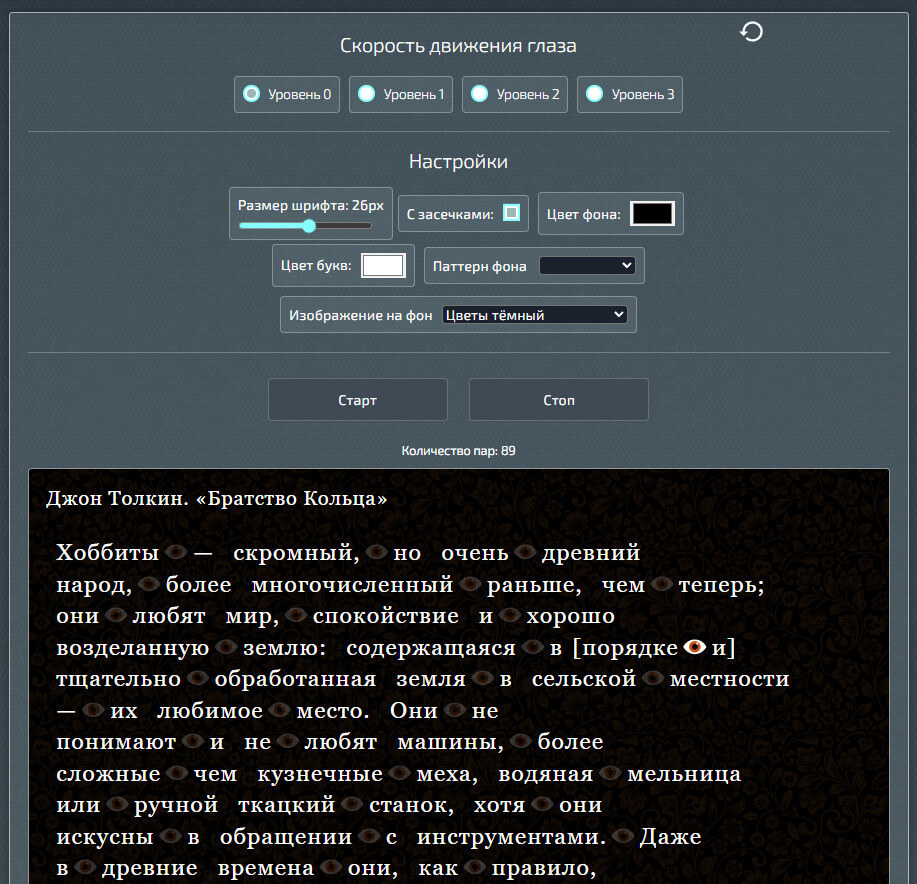
Task: Click the eye icon after 'Хоббиты'
Action: click(x=176, y=551)
